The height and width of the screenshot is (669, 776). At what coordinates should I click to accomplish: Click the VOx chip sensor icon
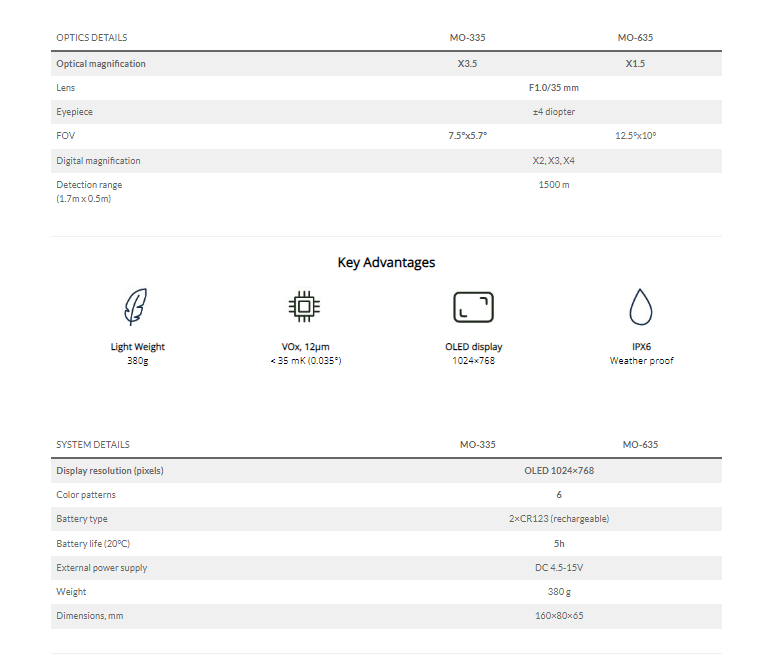click(x=304, y=307)
